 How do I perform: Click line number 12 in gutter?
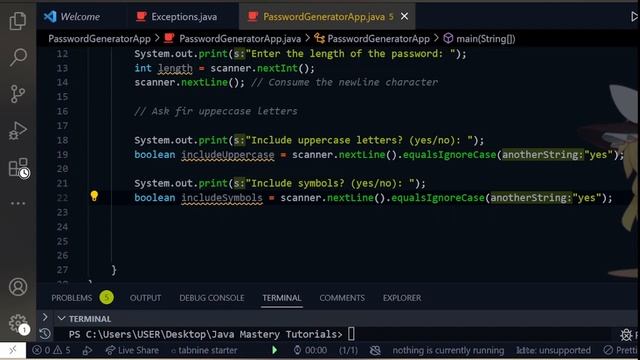(x=62, y=53)
